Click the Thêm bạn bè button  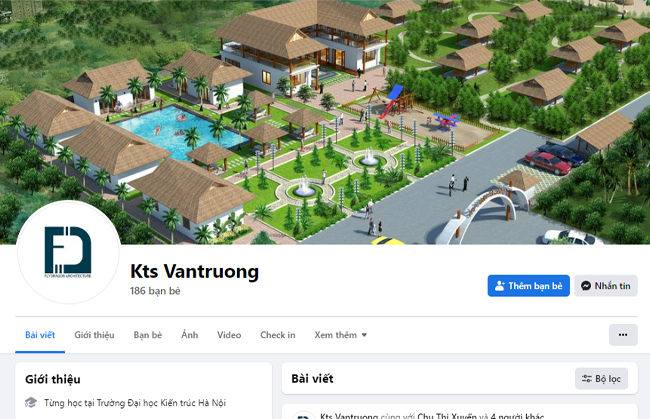(x=529, y=286)
